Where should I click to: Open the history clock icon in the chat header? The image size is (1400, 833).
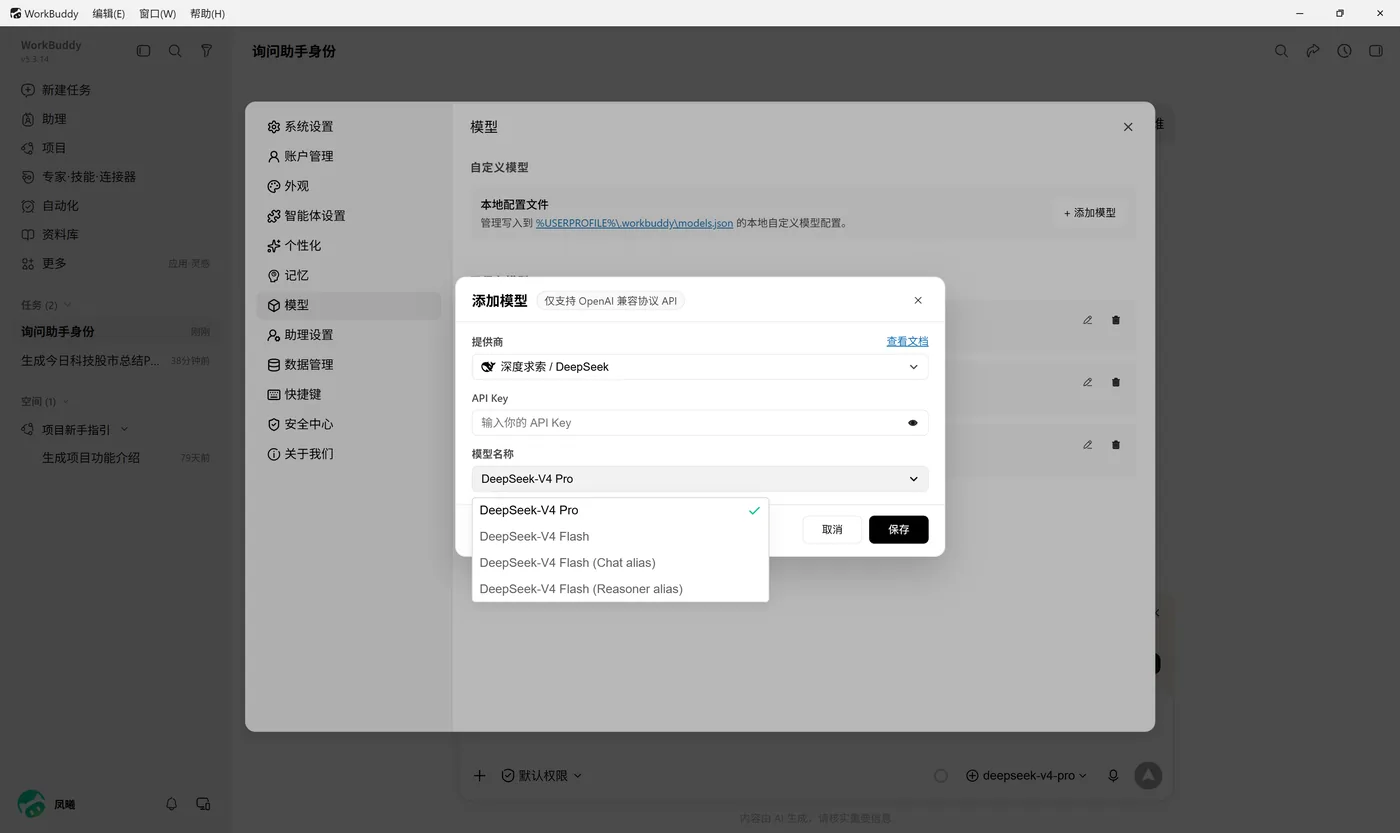(1345, 51)
